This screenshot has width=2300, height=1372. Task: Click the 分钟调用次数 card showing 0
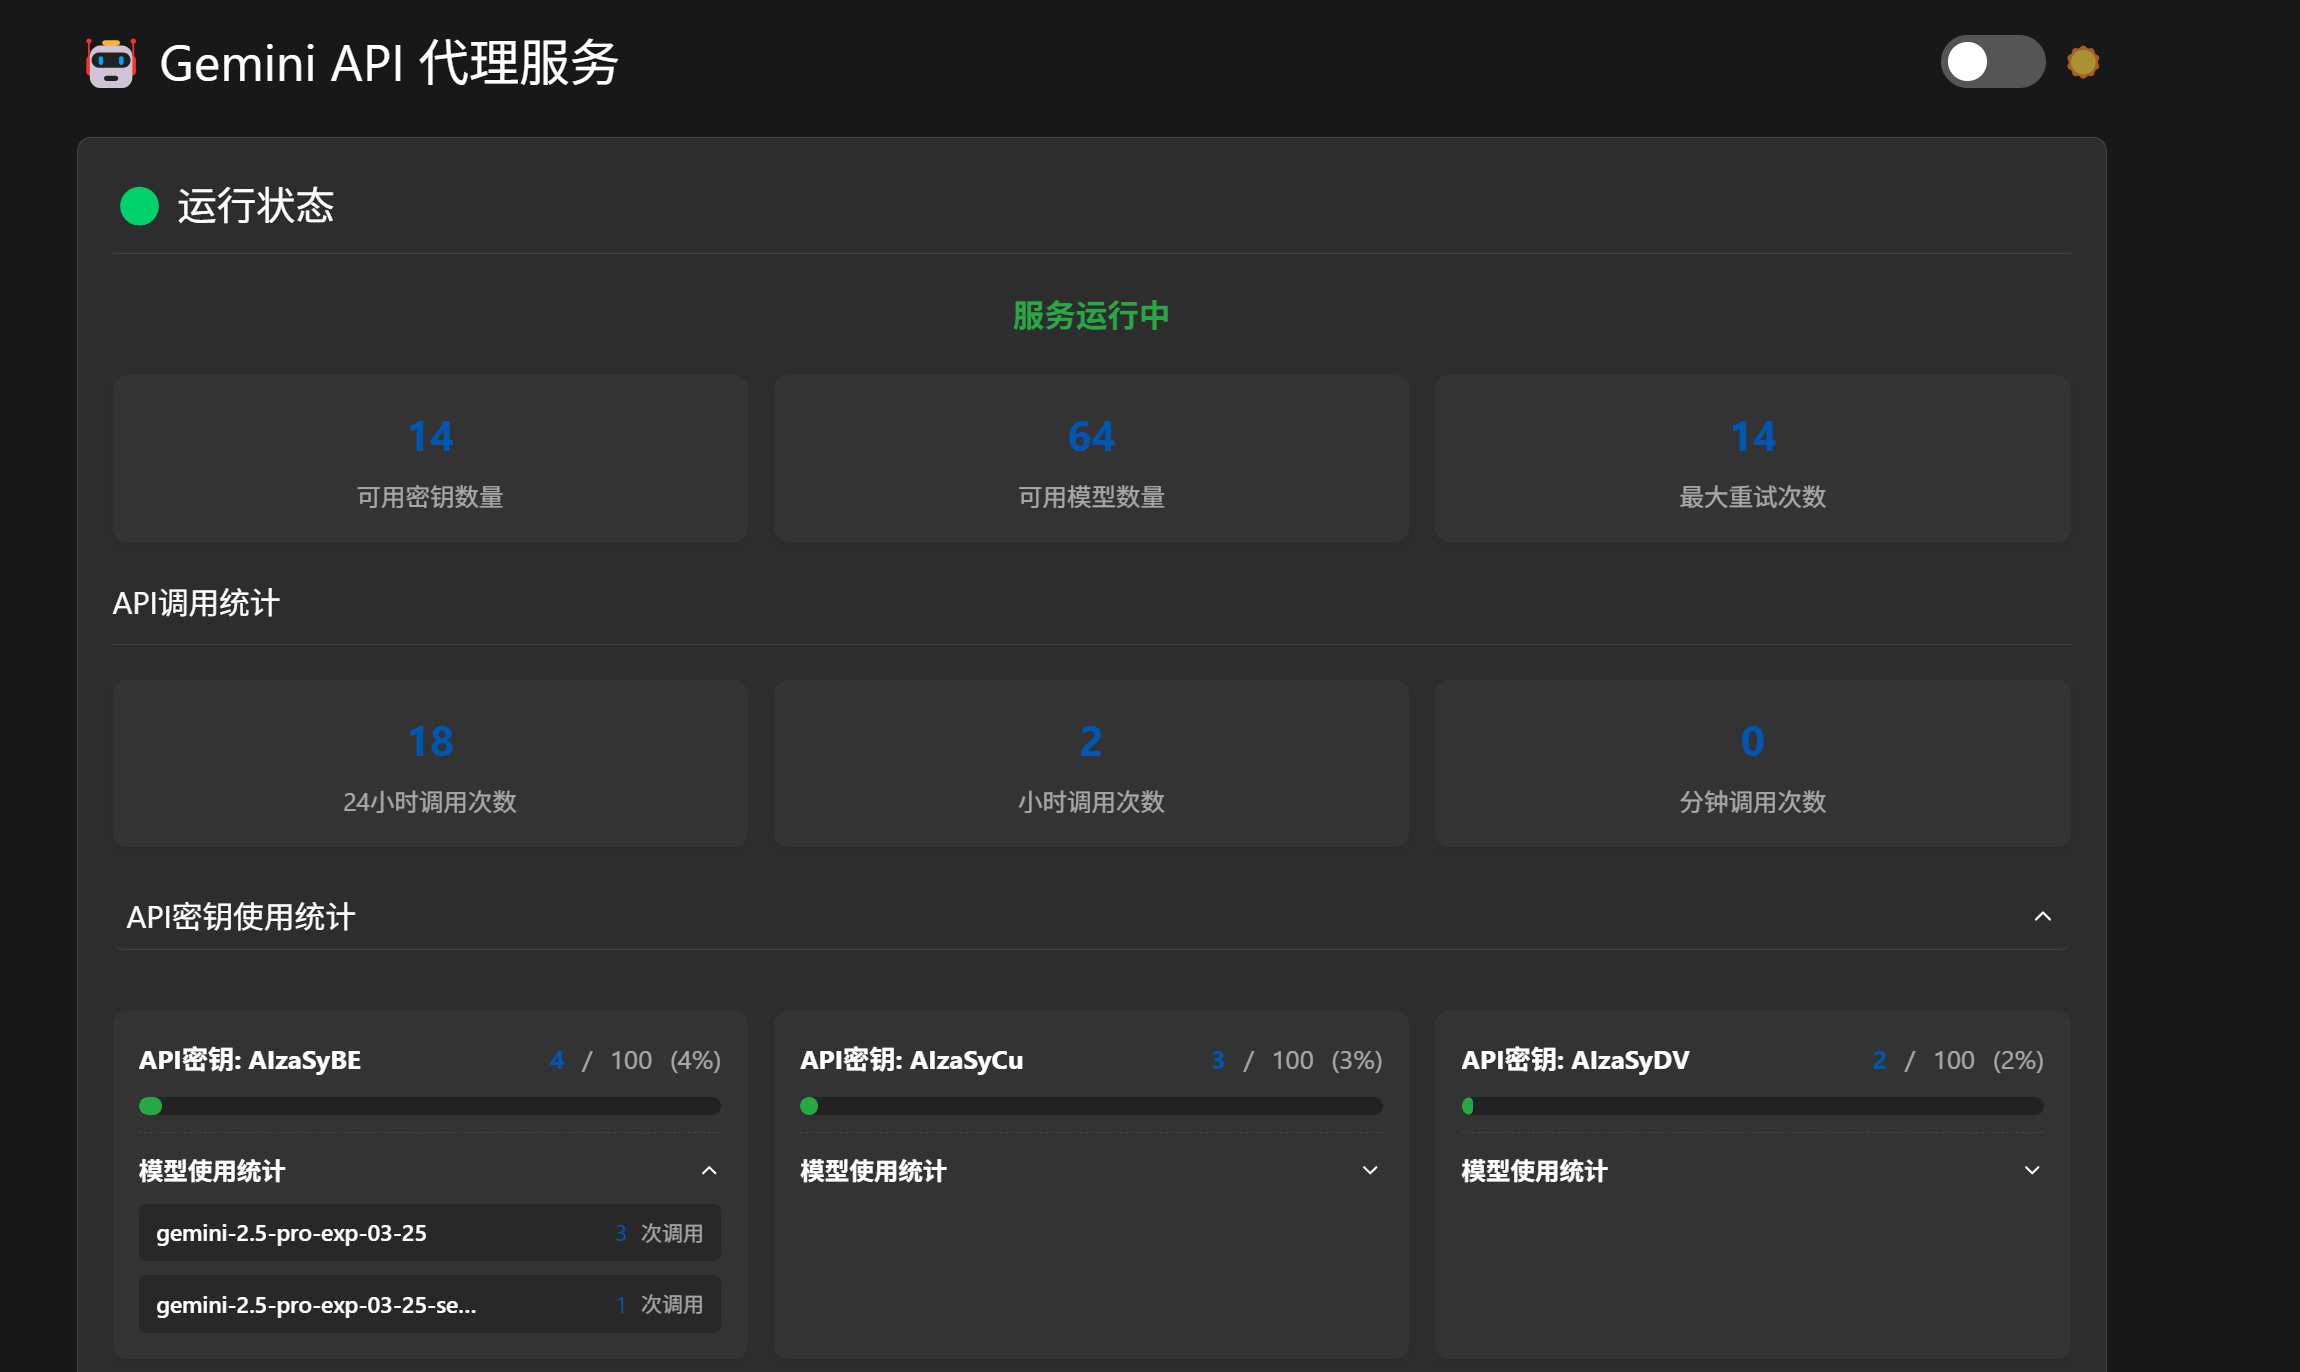click(x=1752, y=764)
